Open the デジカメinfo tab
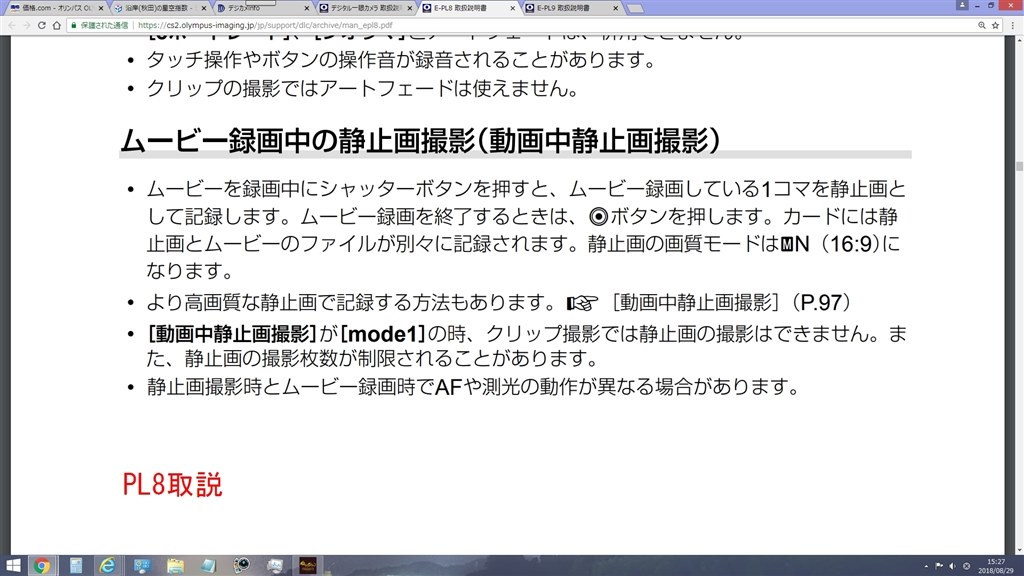The width and height of the screenshot is (1024, 576). click(259, 8)
